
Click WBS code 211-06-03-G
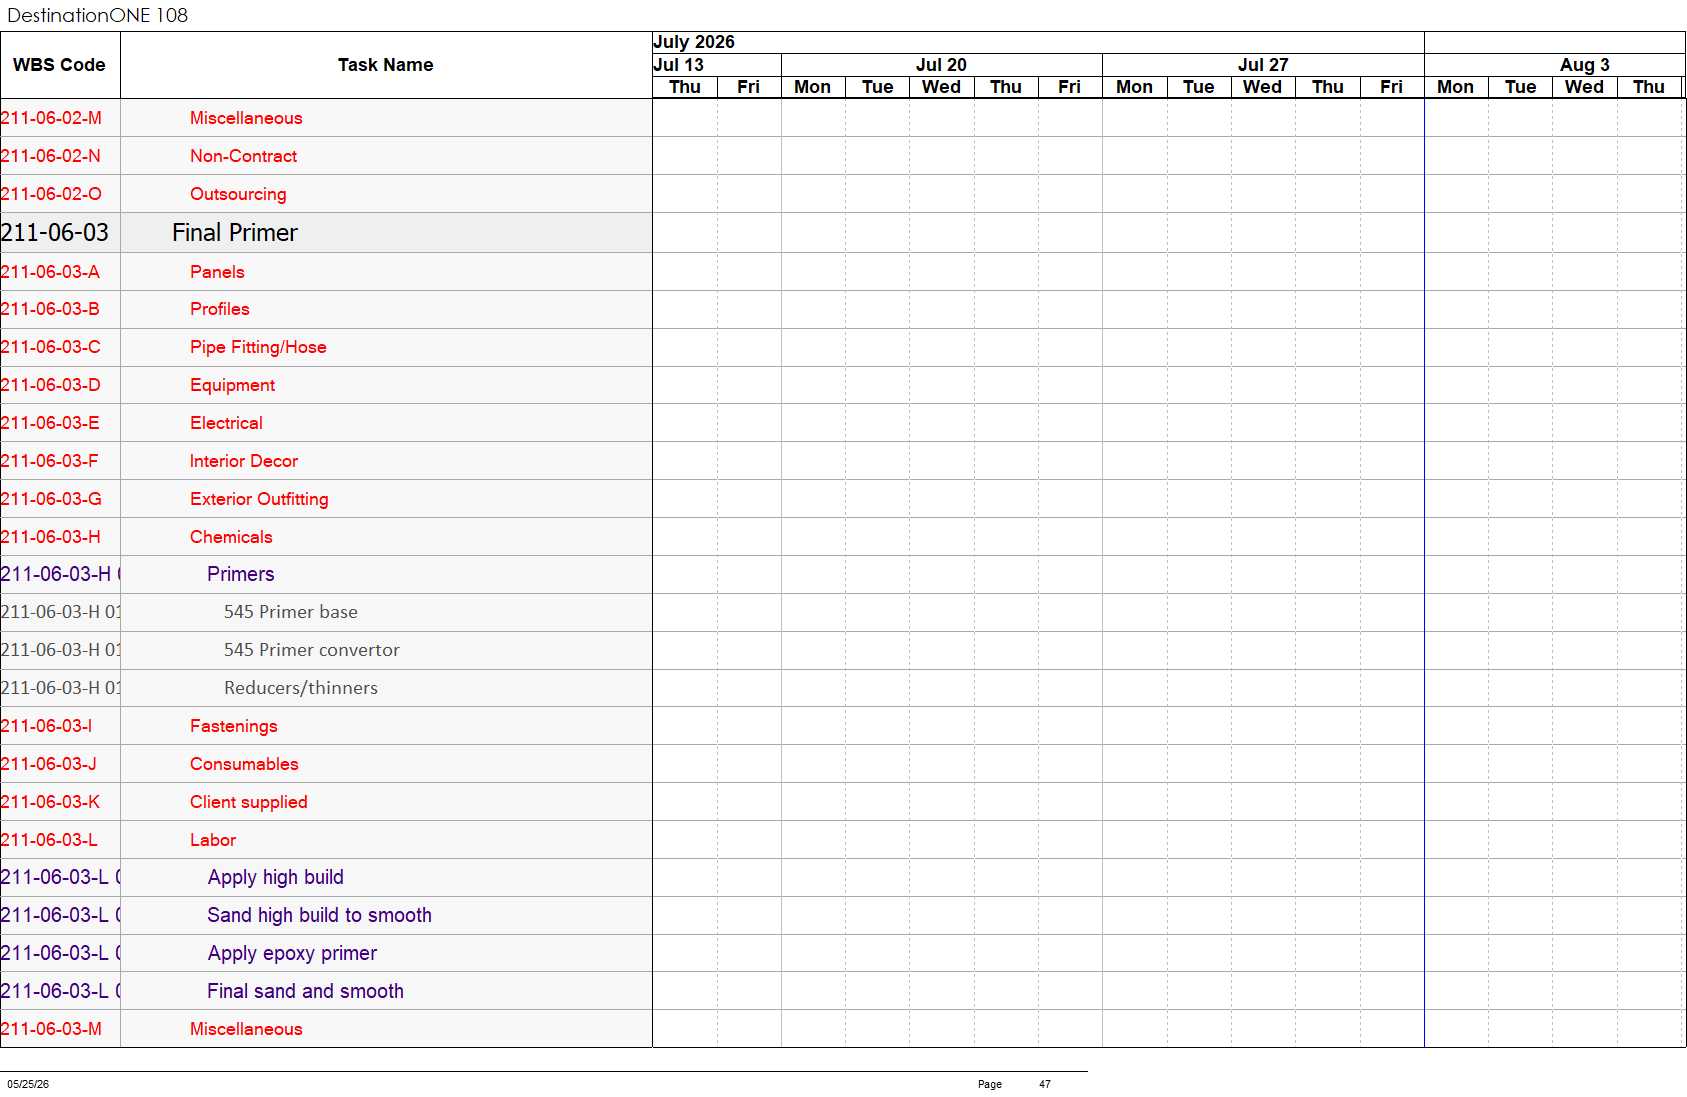(51, 499)
